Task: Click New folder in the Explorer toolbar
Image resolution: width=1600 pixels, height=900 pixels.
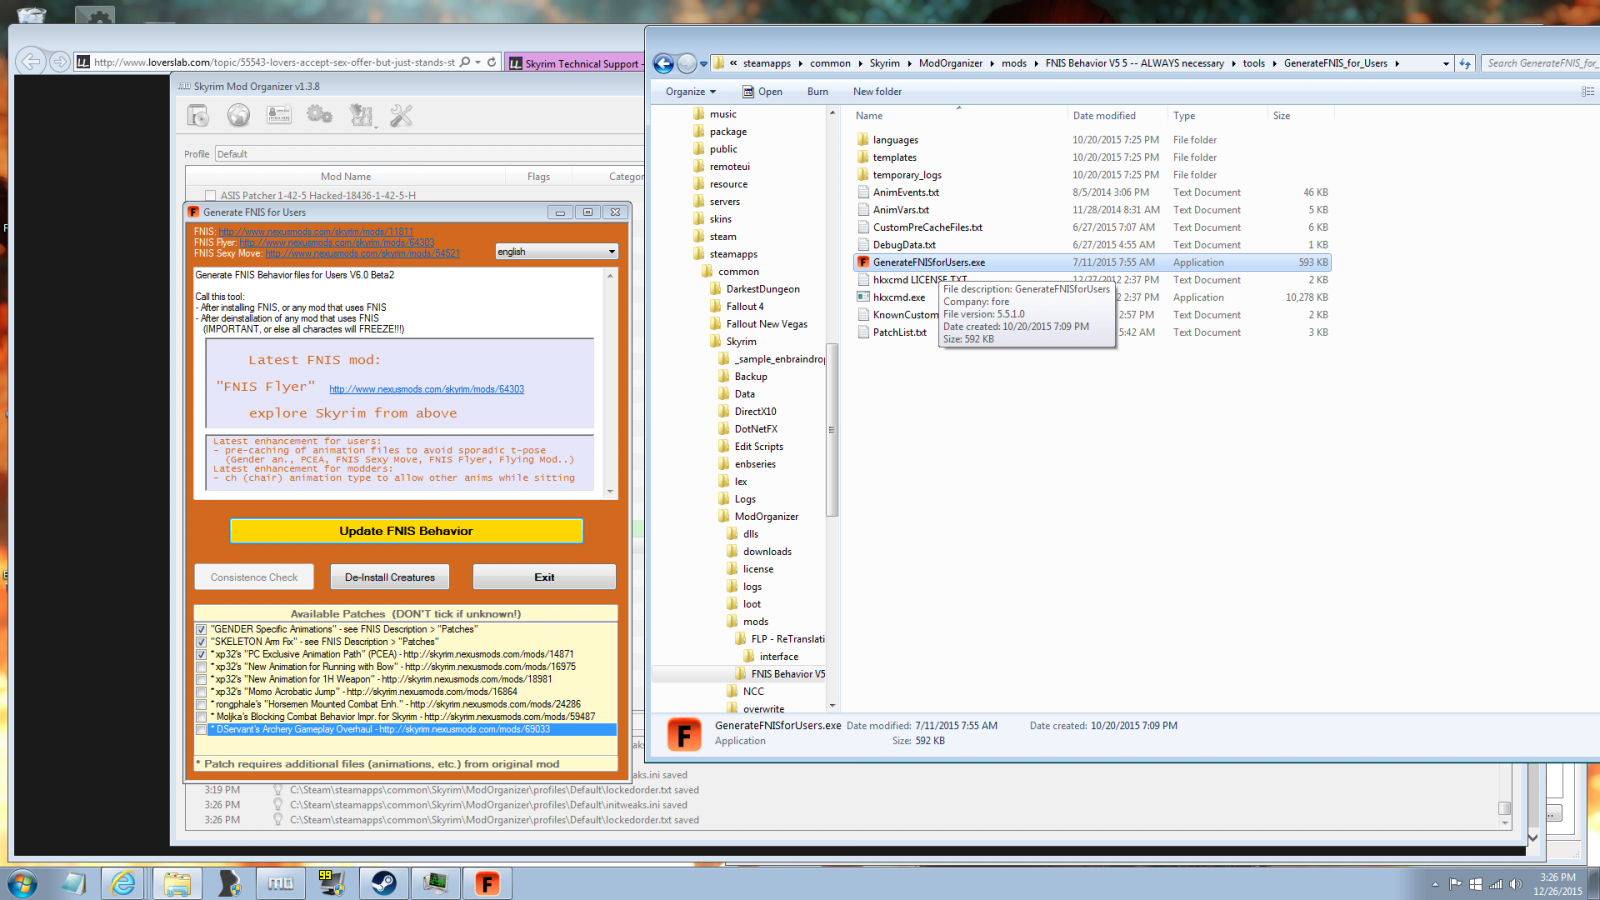Action: point(877,92)
